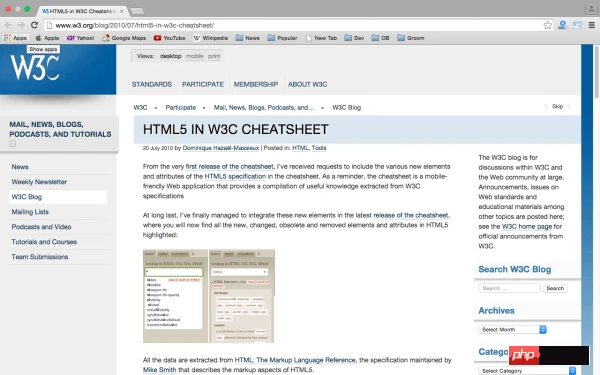Open the STANDARDS navigation menu
Screen dimensions: 600x375
click(152, 85)
